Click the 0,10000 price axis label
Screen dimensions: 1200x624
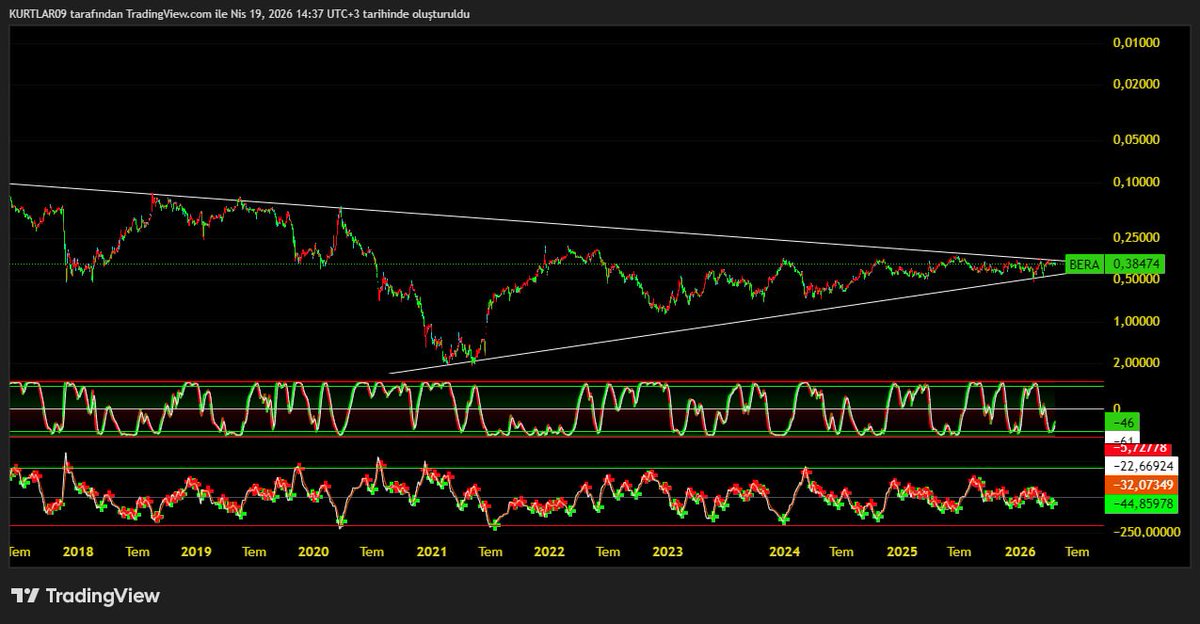point(1136,182)
